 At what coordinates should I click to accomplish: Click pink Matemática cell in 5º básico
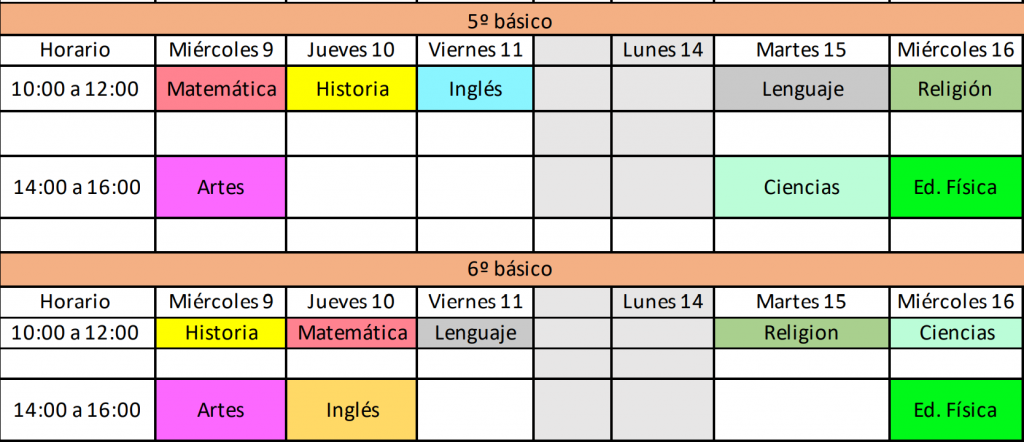221,88
